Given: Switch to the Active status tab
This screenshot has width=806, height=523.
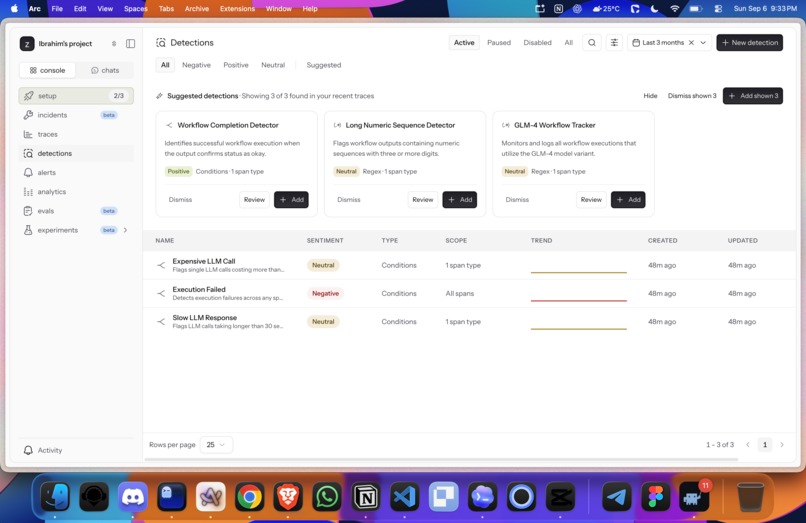Looking at the screenshot, I should 464,43.
